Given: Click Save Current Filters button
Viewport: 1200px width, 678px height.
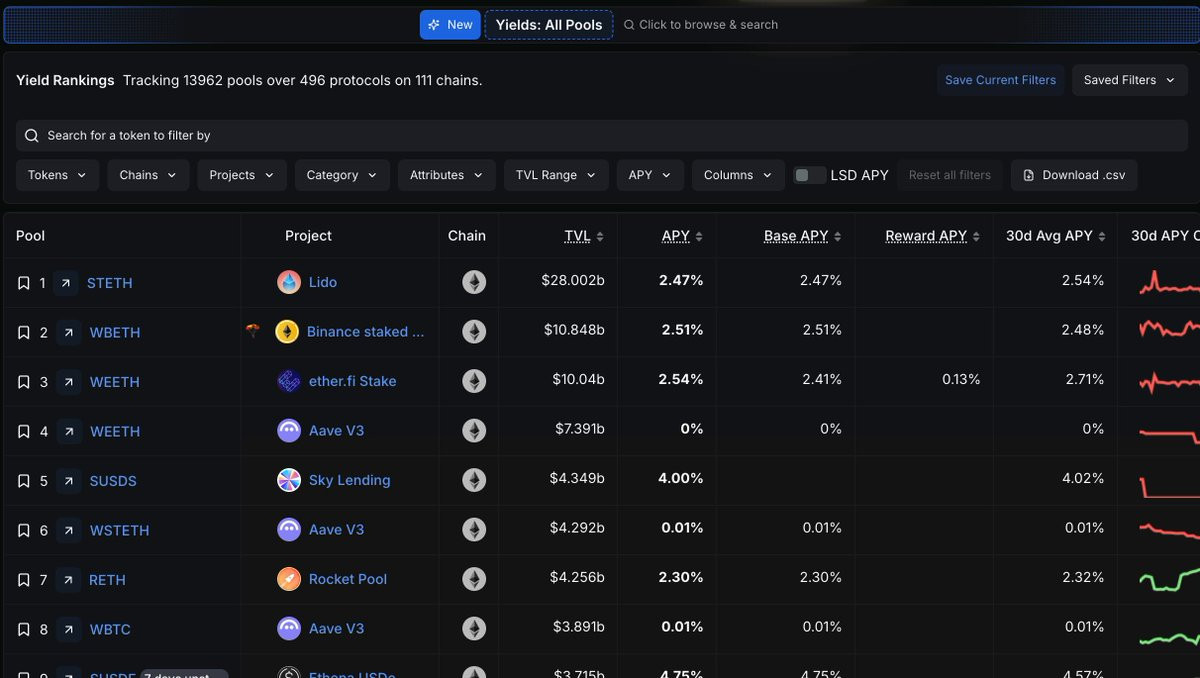Looking at the screenshot, I should (x=1000, y=80).
